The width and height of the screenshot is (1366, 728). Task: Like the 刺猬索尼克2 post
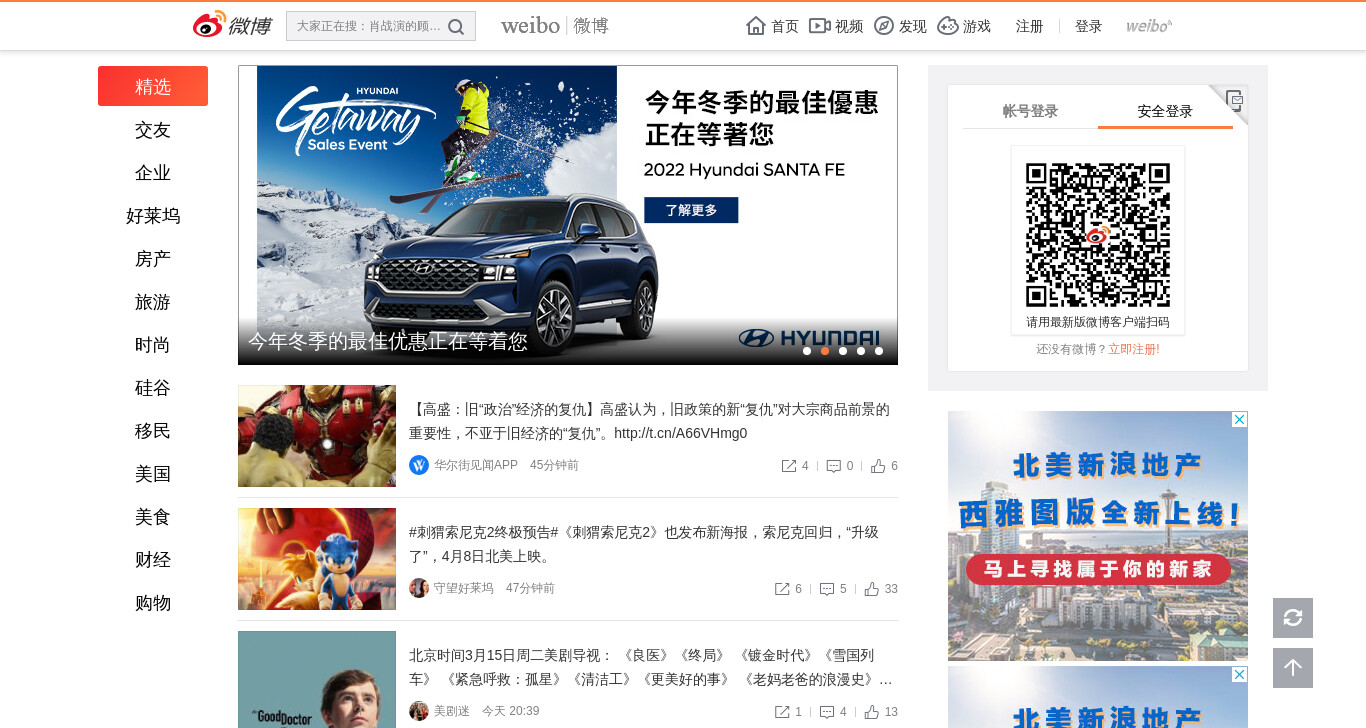[872, 589]
